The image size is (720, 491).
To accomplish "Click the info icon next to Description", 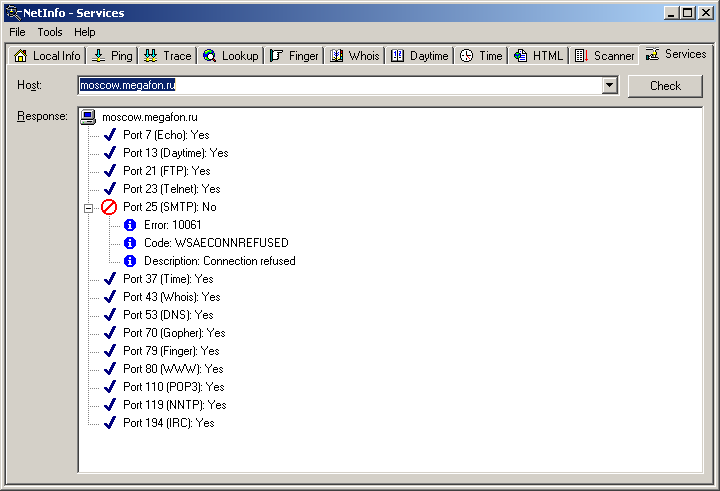I will click(x=130, y=261).
